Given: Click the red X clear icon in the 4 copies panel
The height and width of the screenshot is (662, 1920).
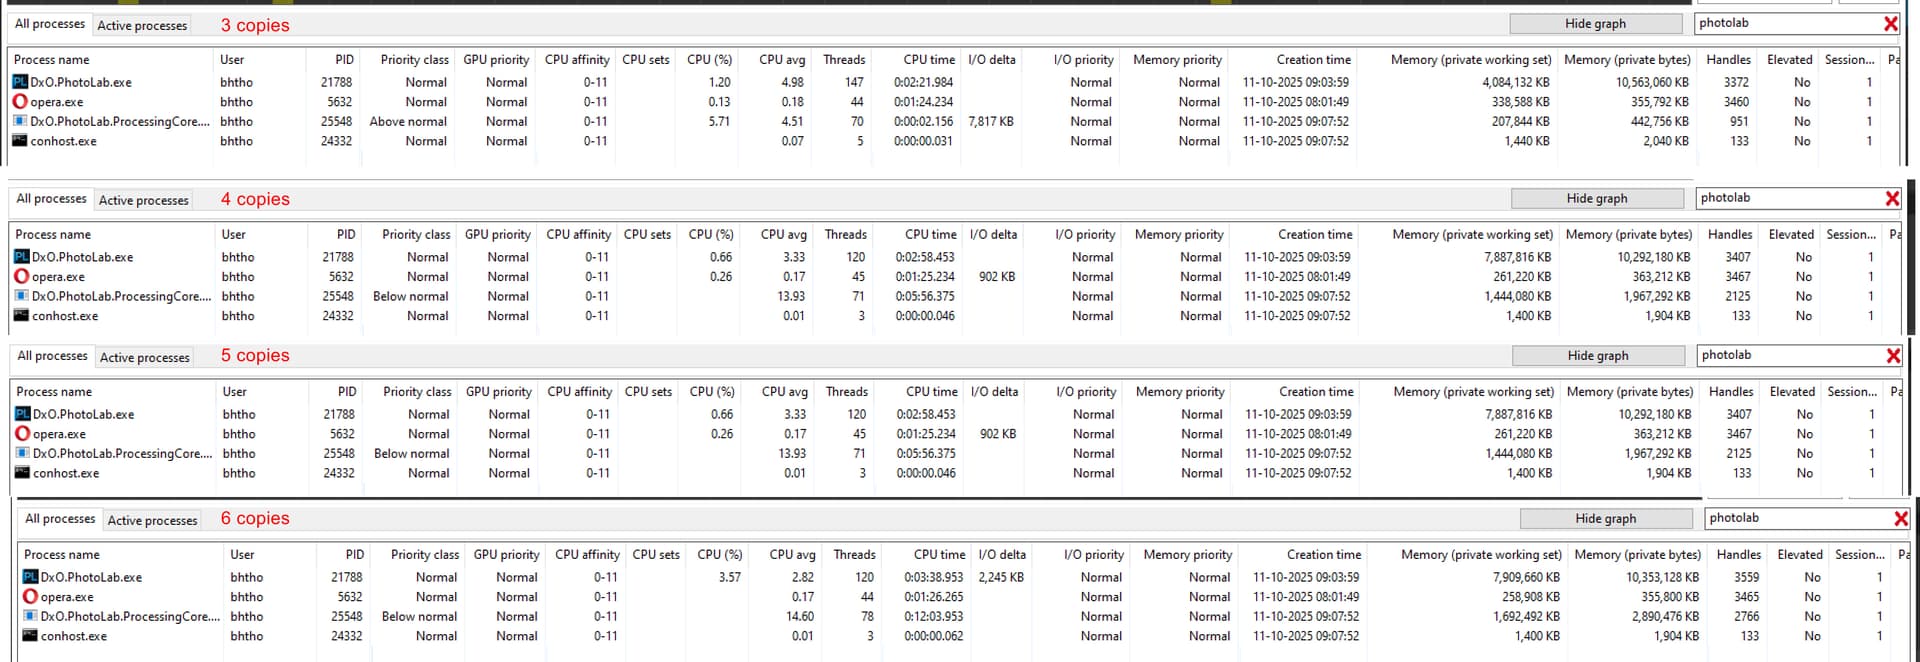Looking at the screenshot, I should coord(1892,199).
